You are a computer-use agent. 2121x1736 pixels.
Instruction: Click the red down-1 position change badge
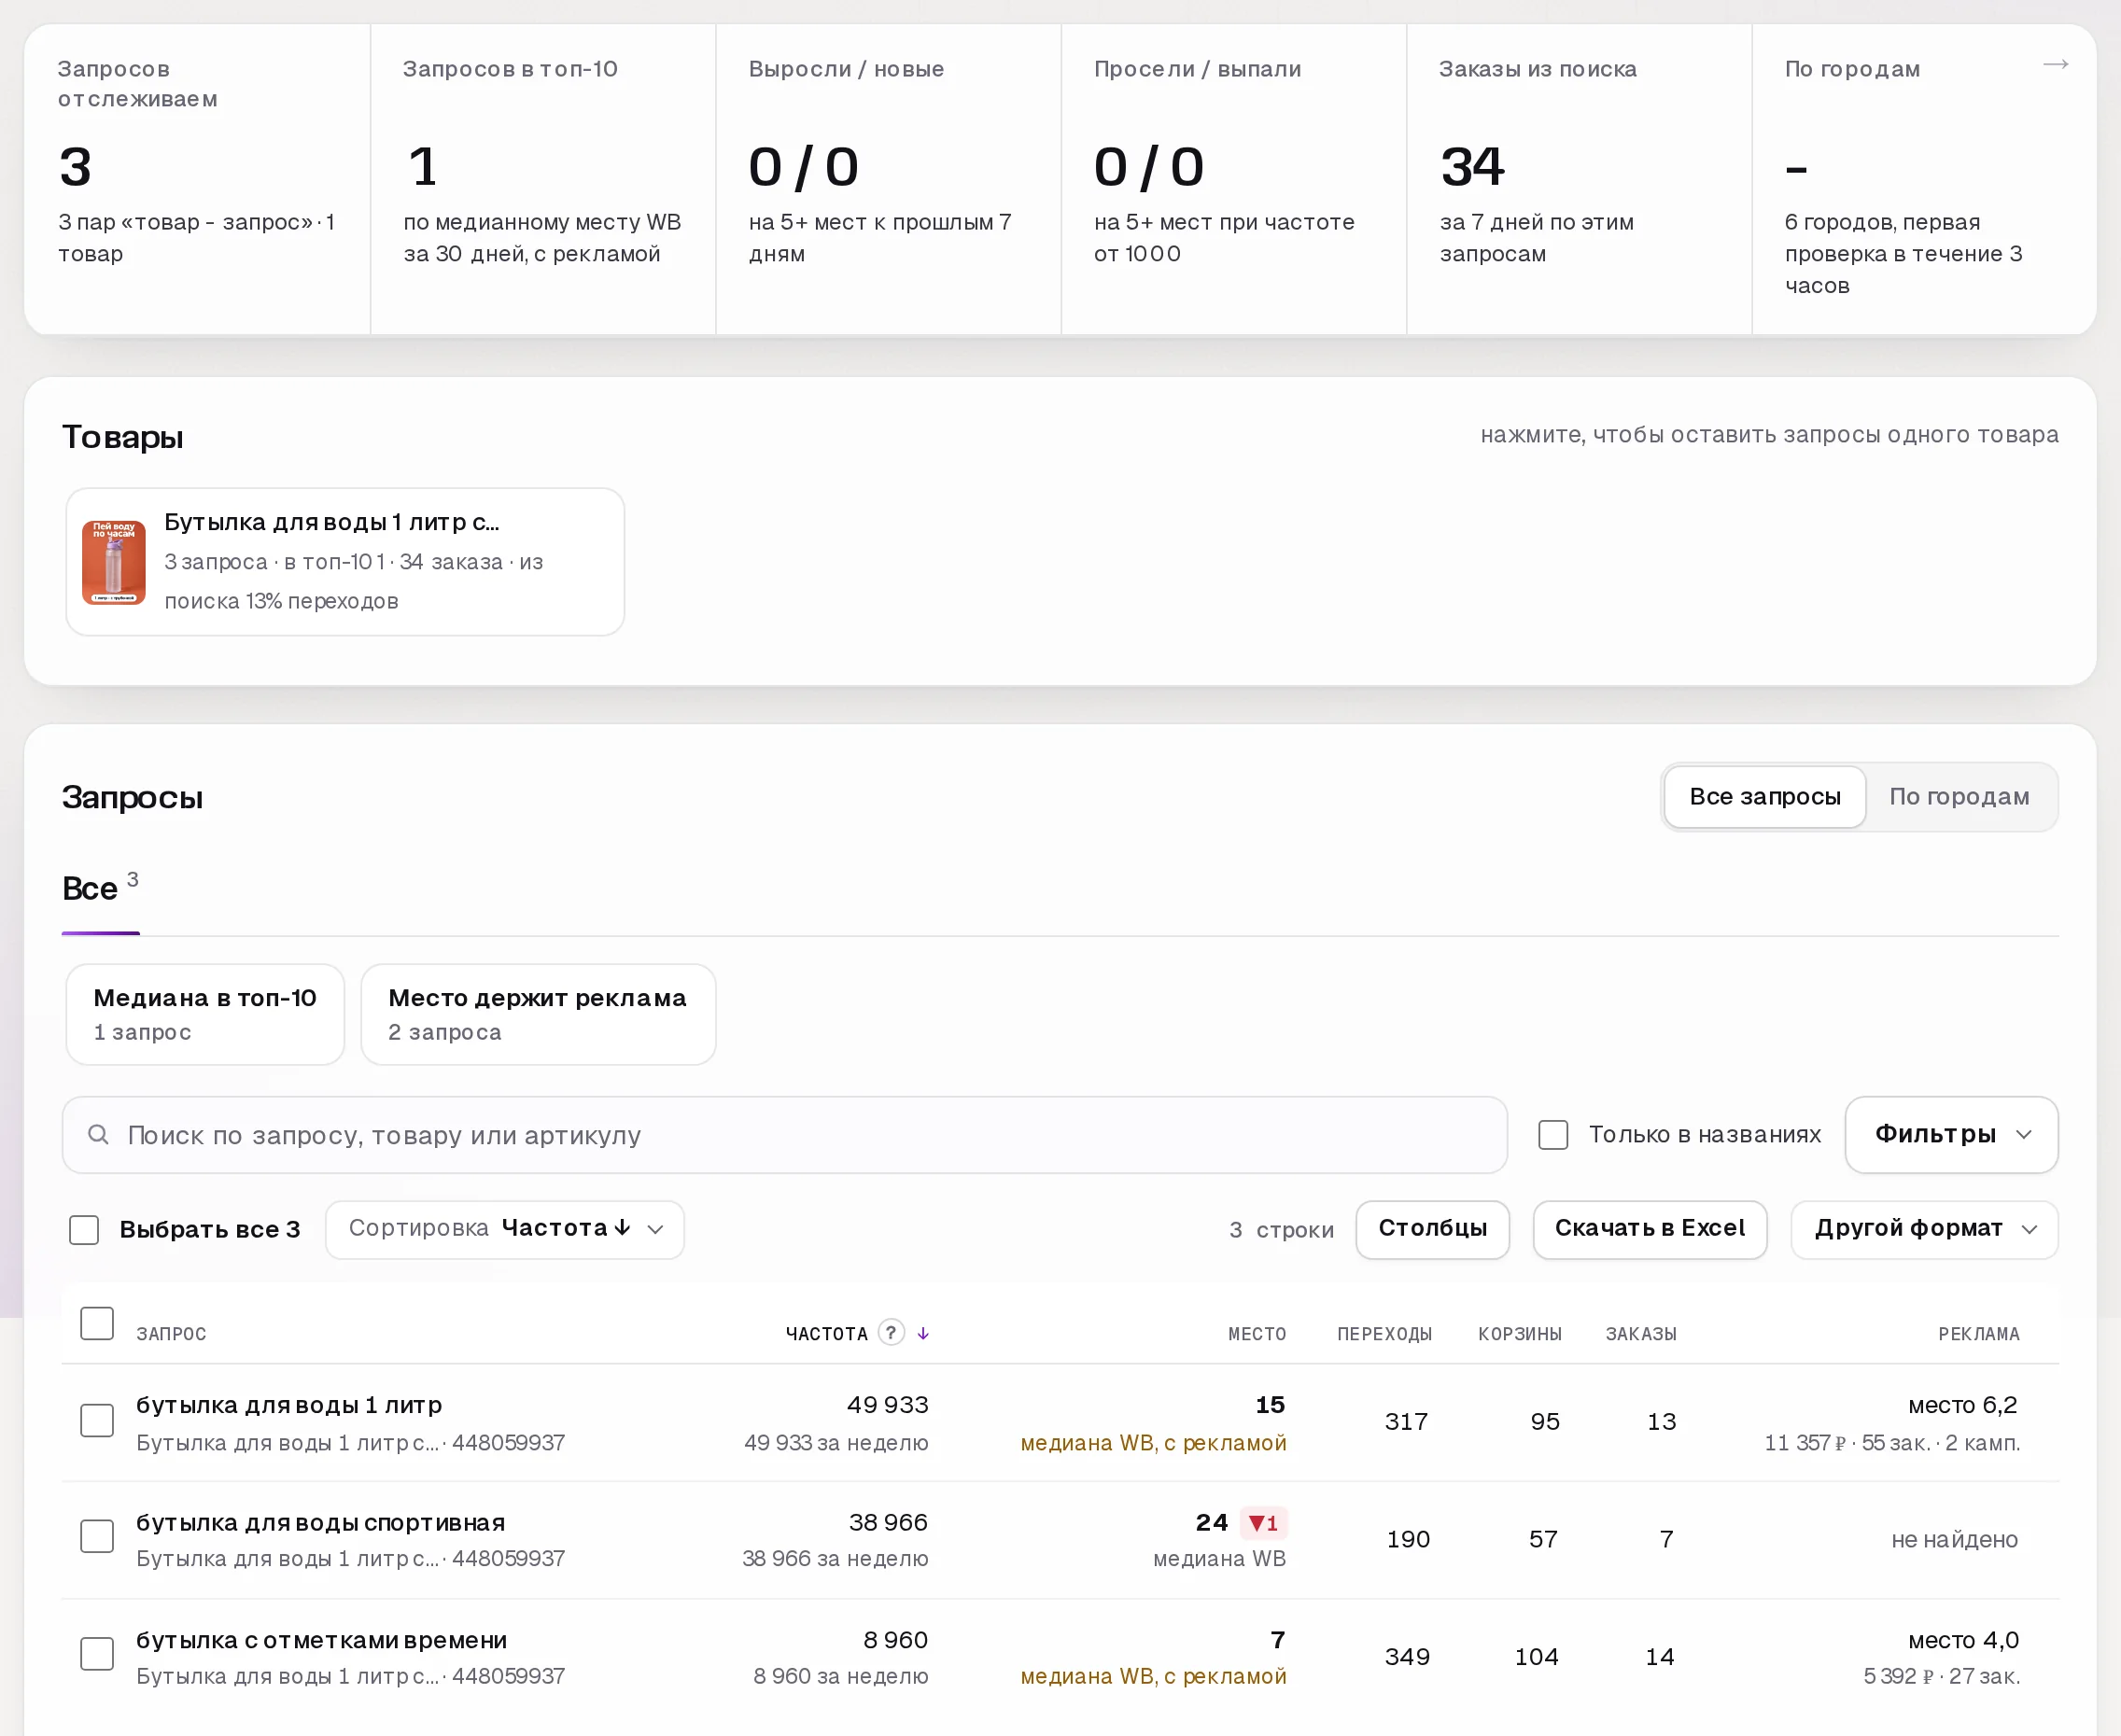coord(1263,1523)
